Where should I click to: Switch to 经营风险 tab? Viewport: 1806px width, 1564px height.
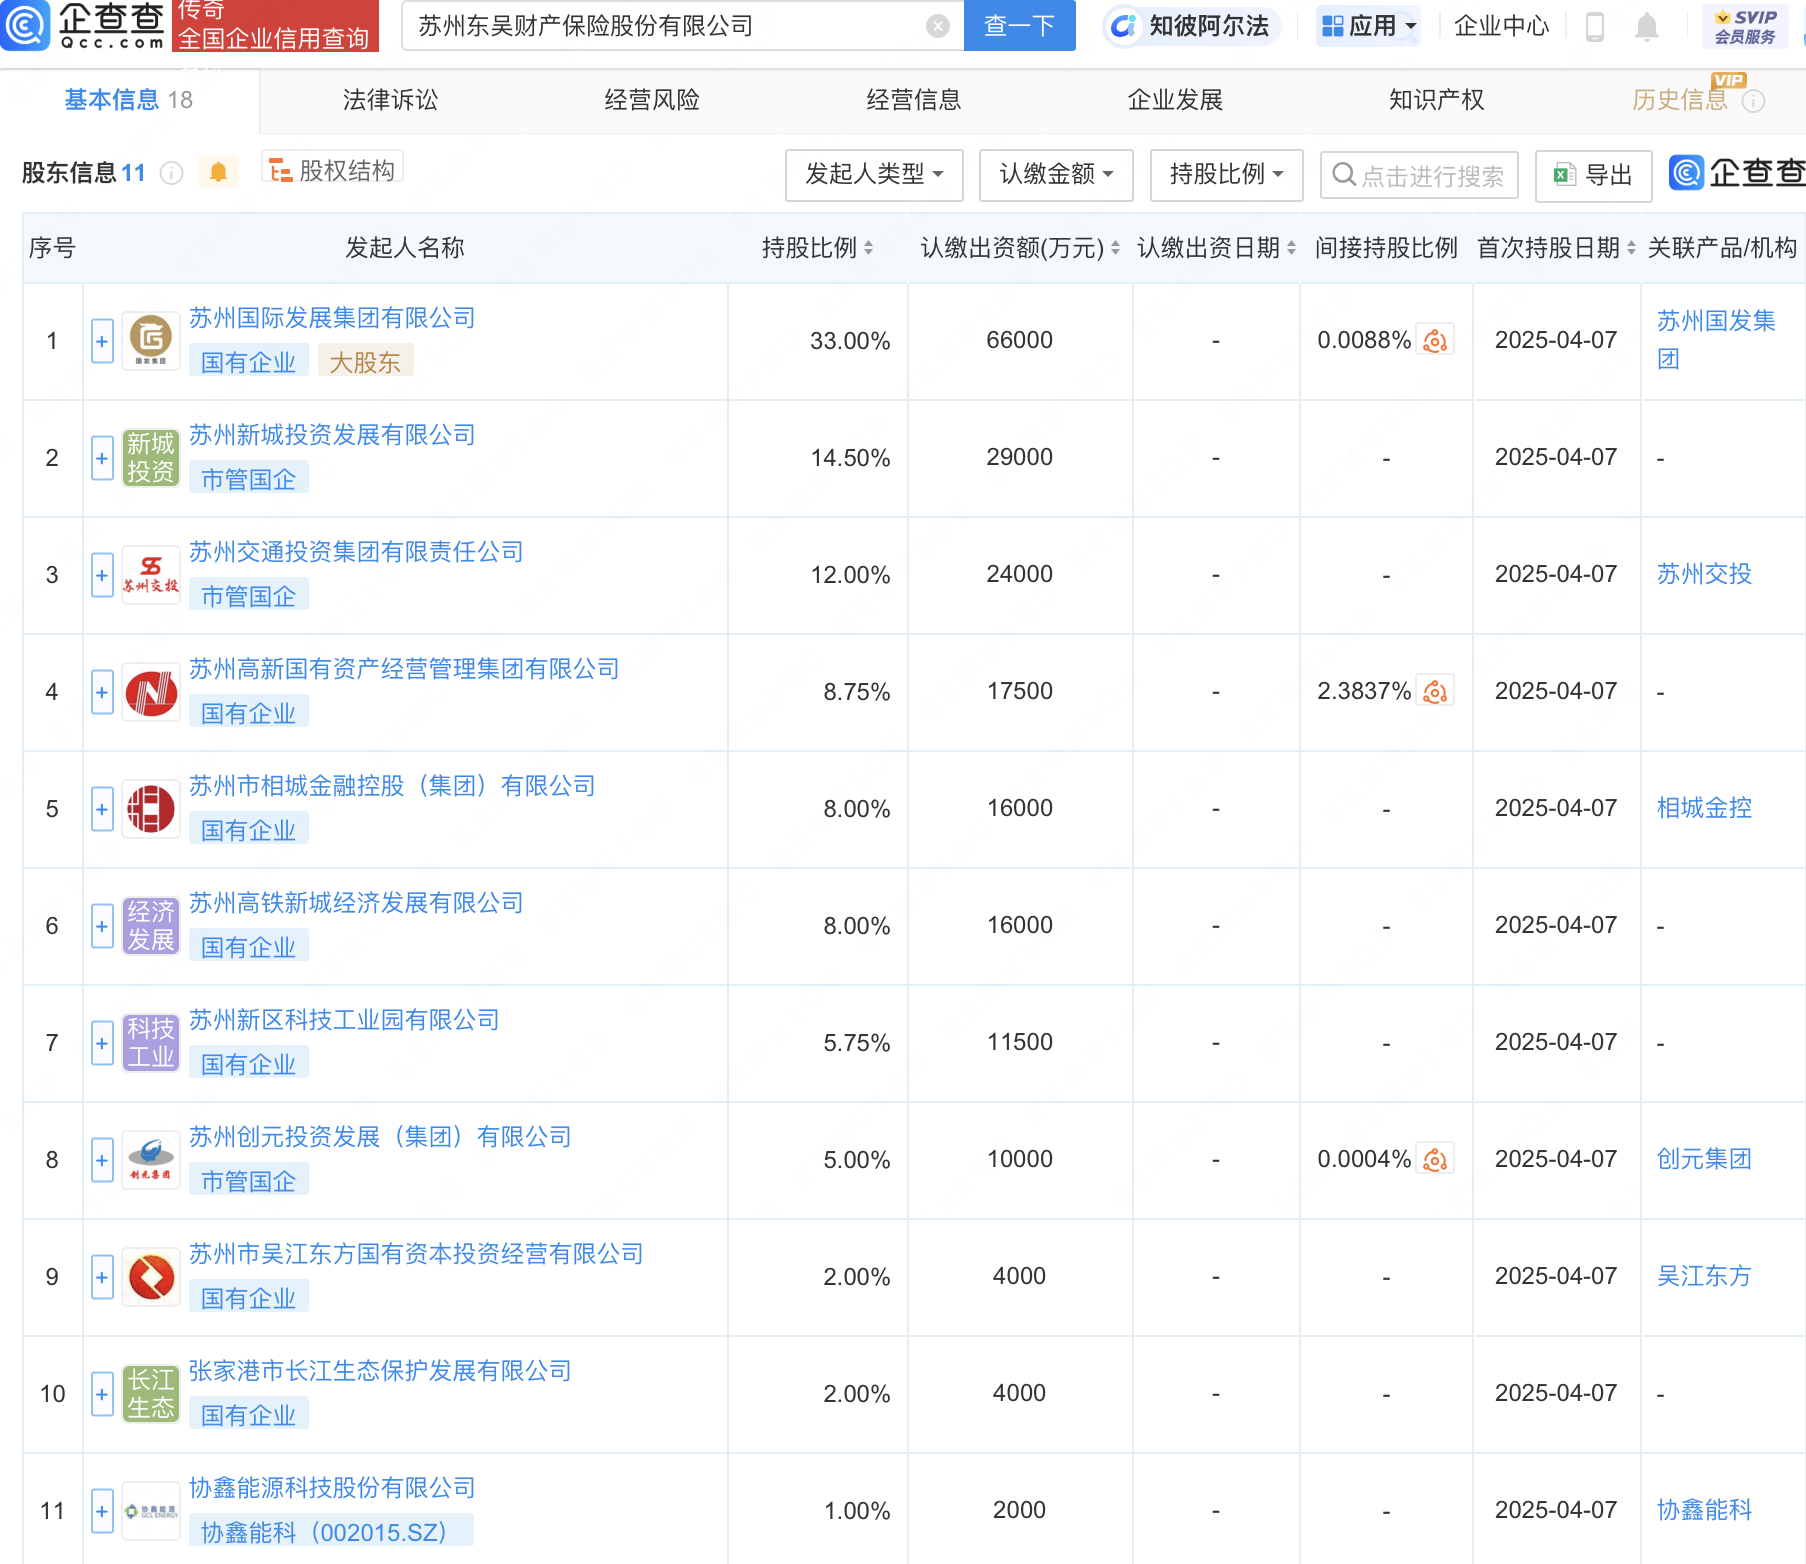[x=652, y=100]
